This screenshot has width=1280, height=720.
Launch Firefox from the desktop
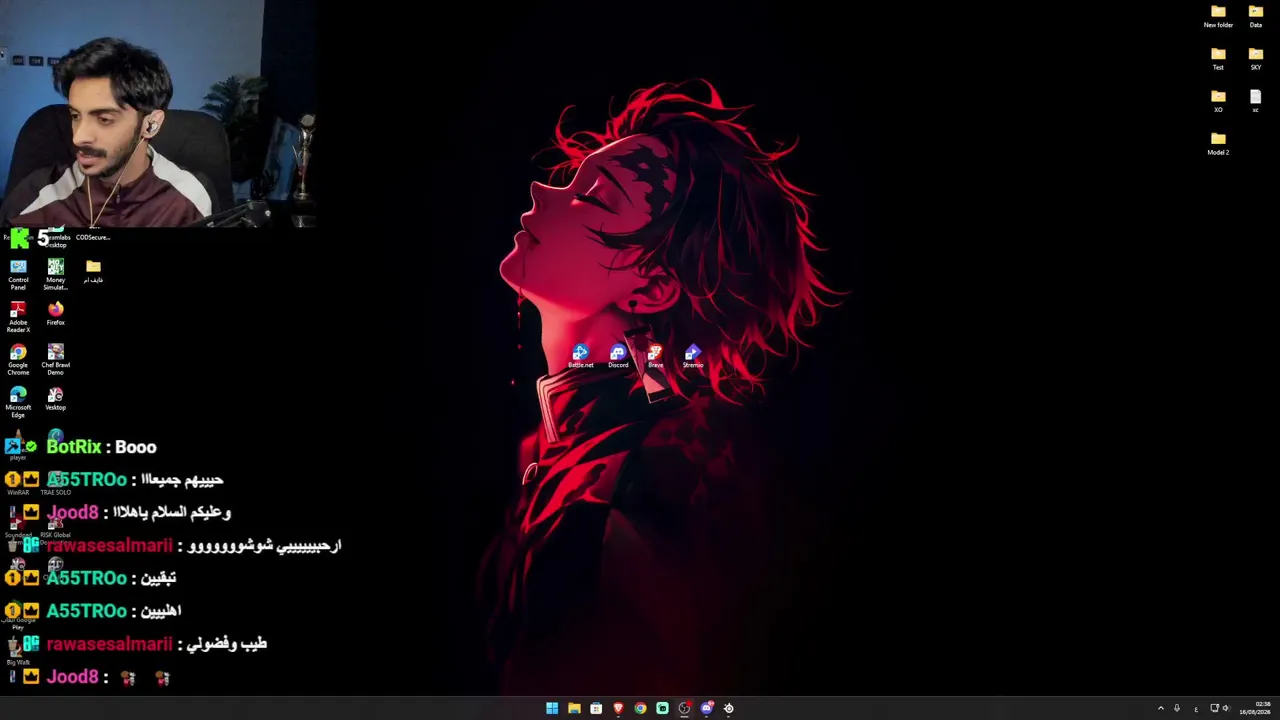coord(56,314)
